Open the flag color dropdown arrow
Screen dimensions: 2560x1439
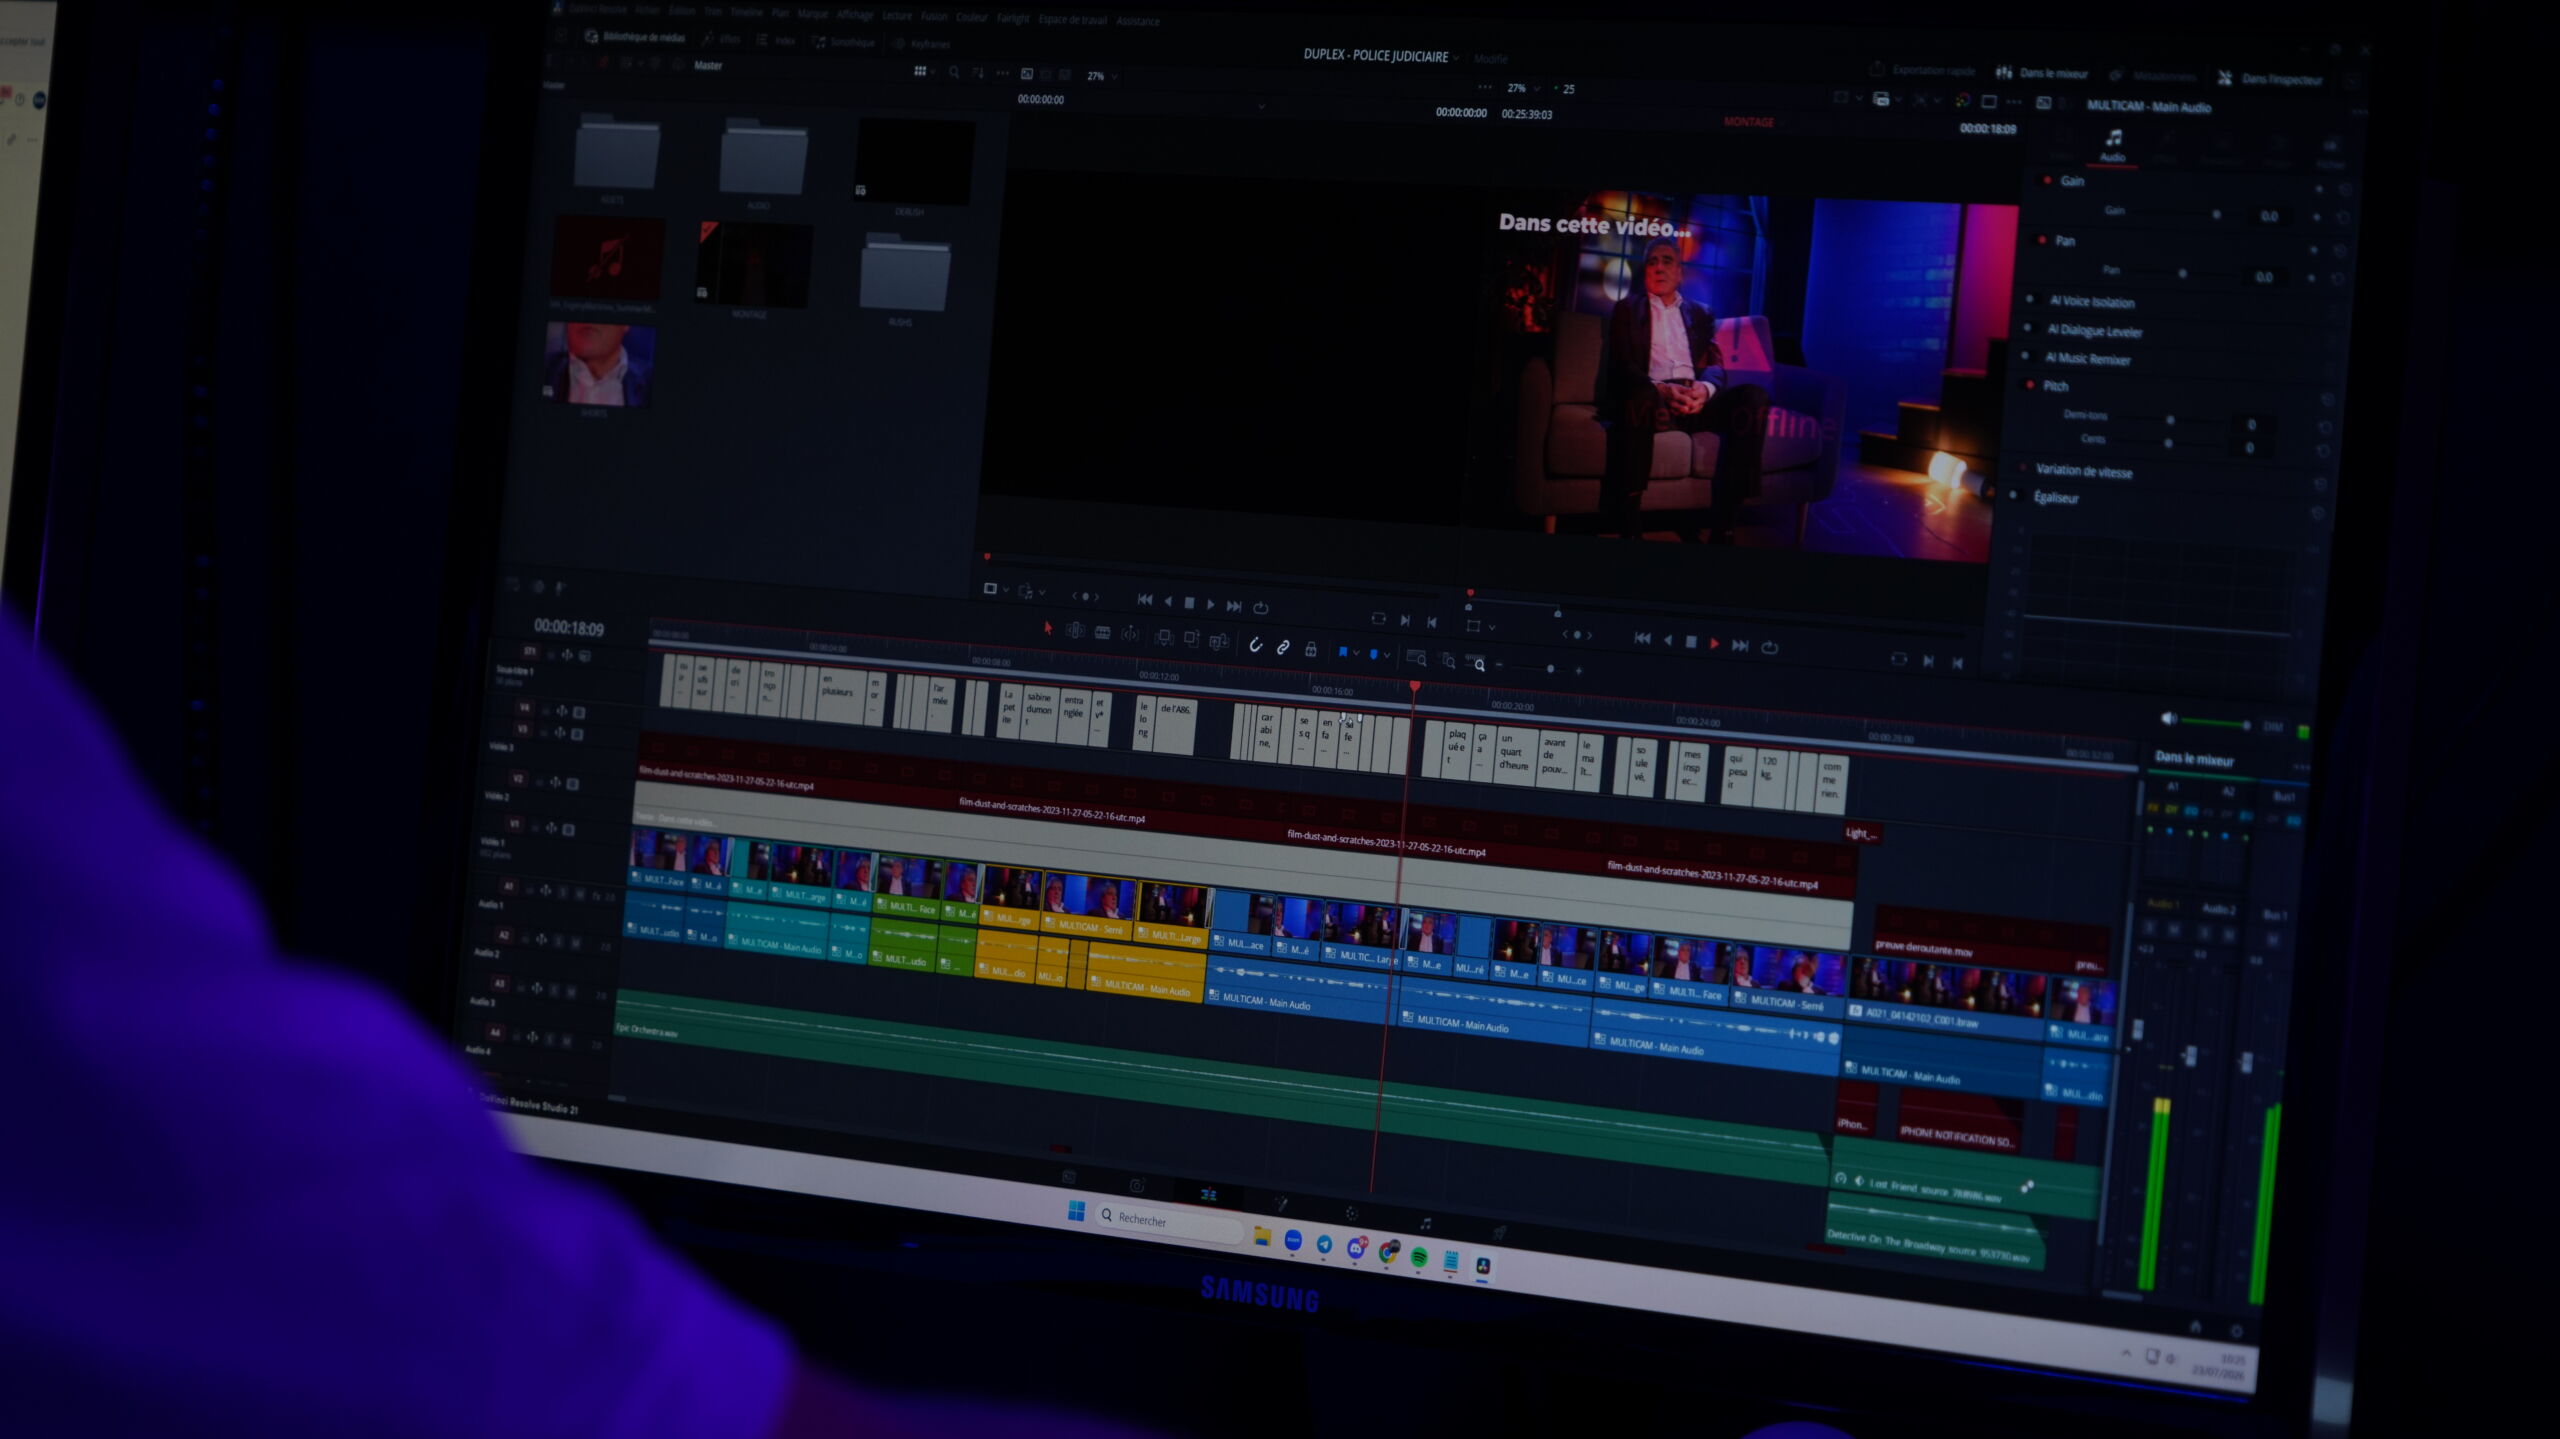tap(1355, 653)
